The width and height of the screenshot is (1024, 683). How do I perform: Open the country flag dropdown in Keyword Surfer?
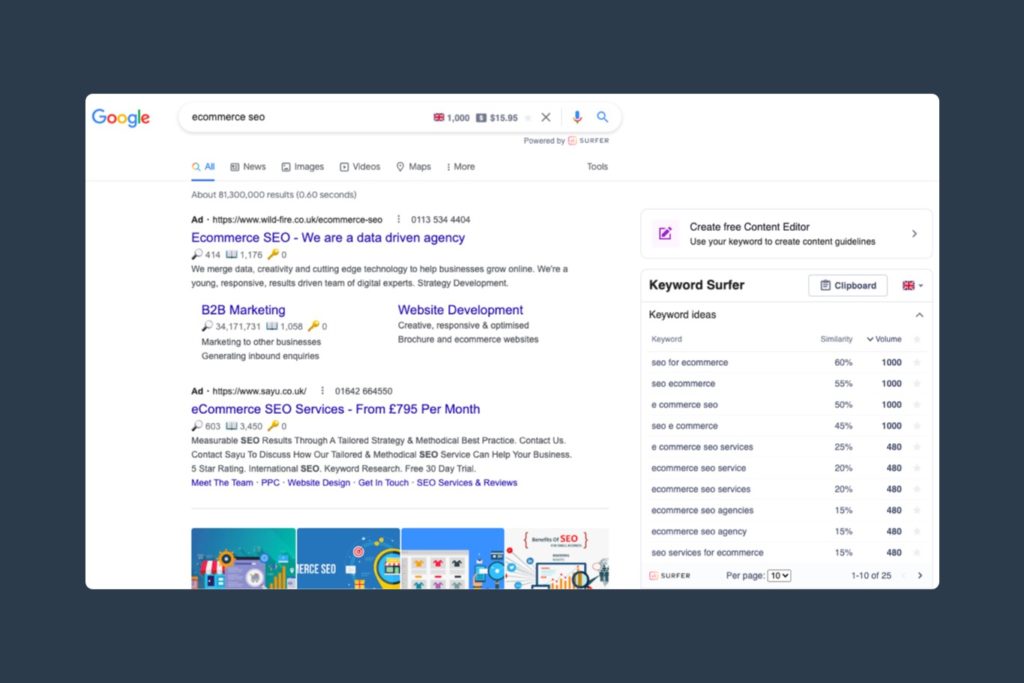(912, 286)
